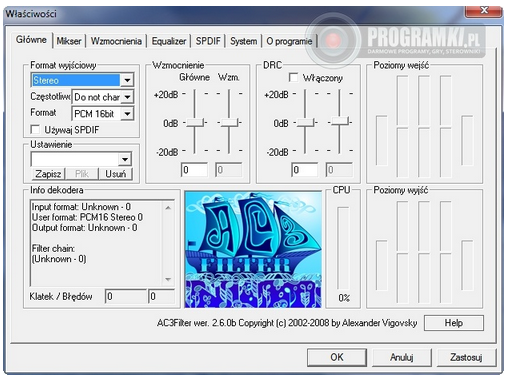The height and width of the screenshot is (380, 509).
Task: Open the O programie tab
Action: [289, 41]
